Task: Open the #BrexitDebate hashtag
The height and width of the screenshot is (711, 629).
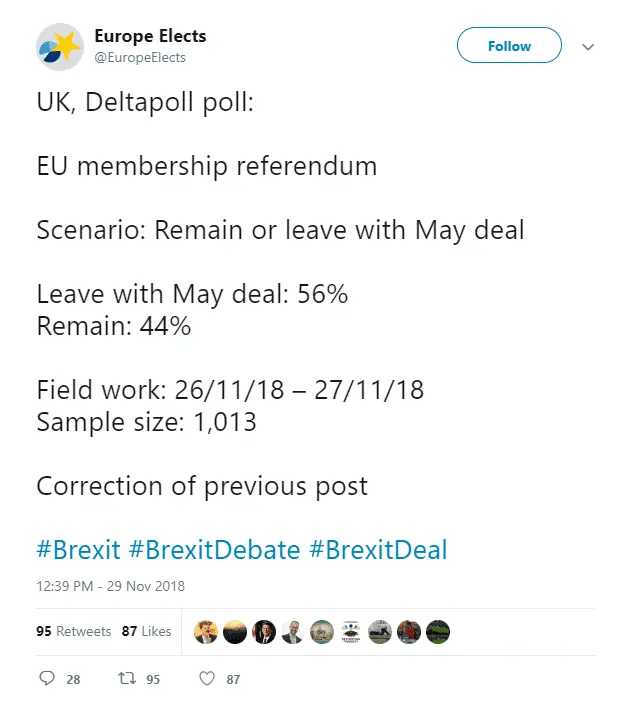Action: pyautogui.click(x=215, y=549)
